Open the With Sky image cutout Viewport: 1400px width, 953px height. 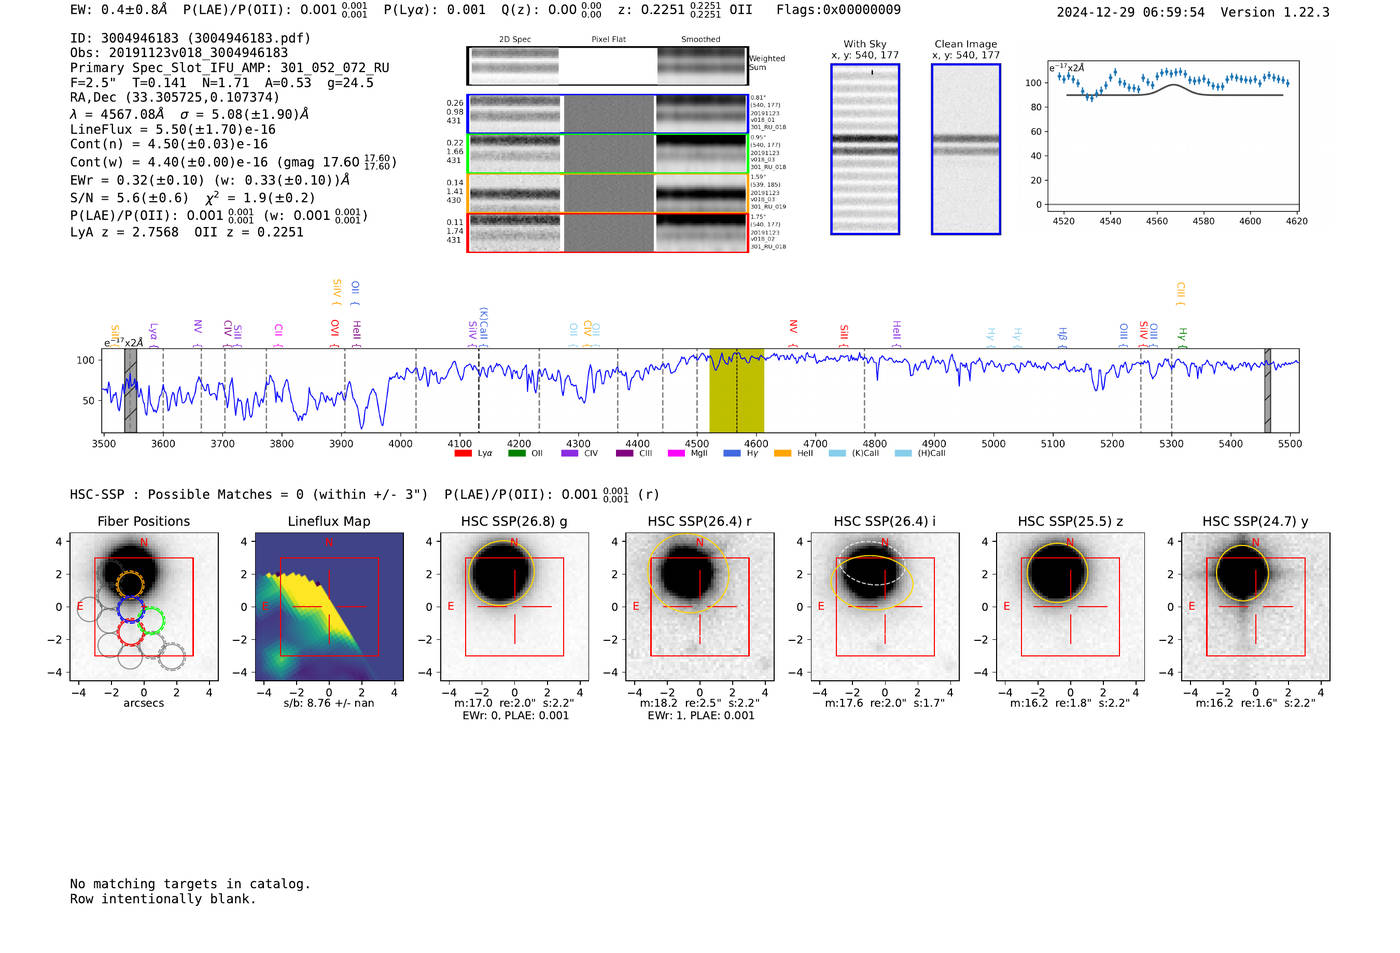(865, 149)
